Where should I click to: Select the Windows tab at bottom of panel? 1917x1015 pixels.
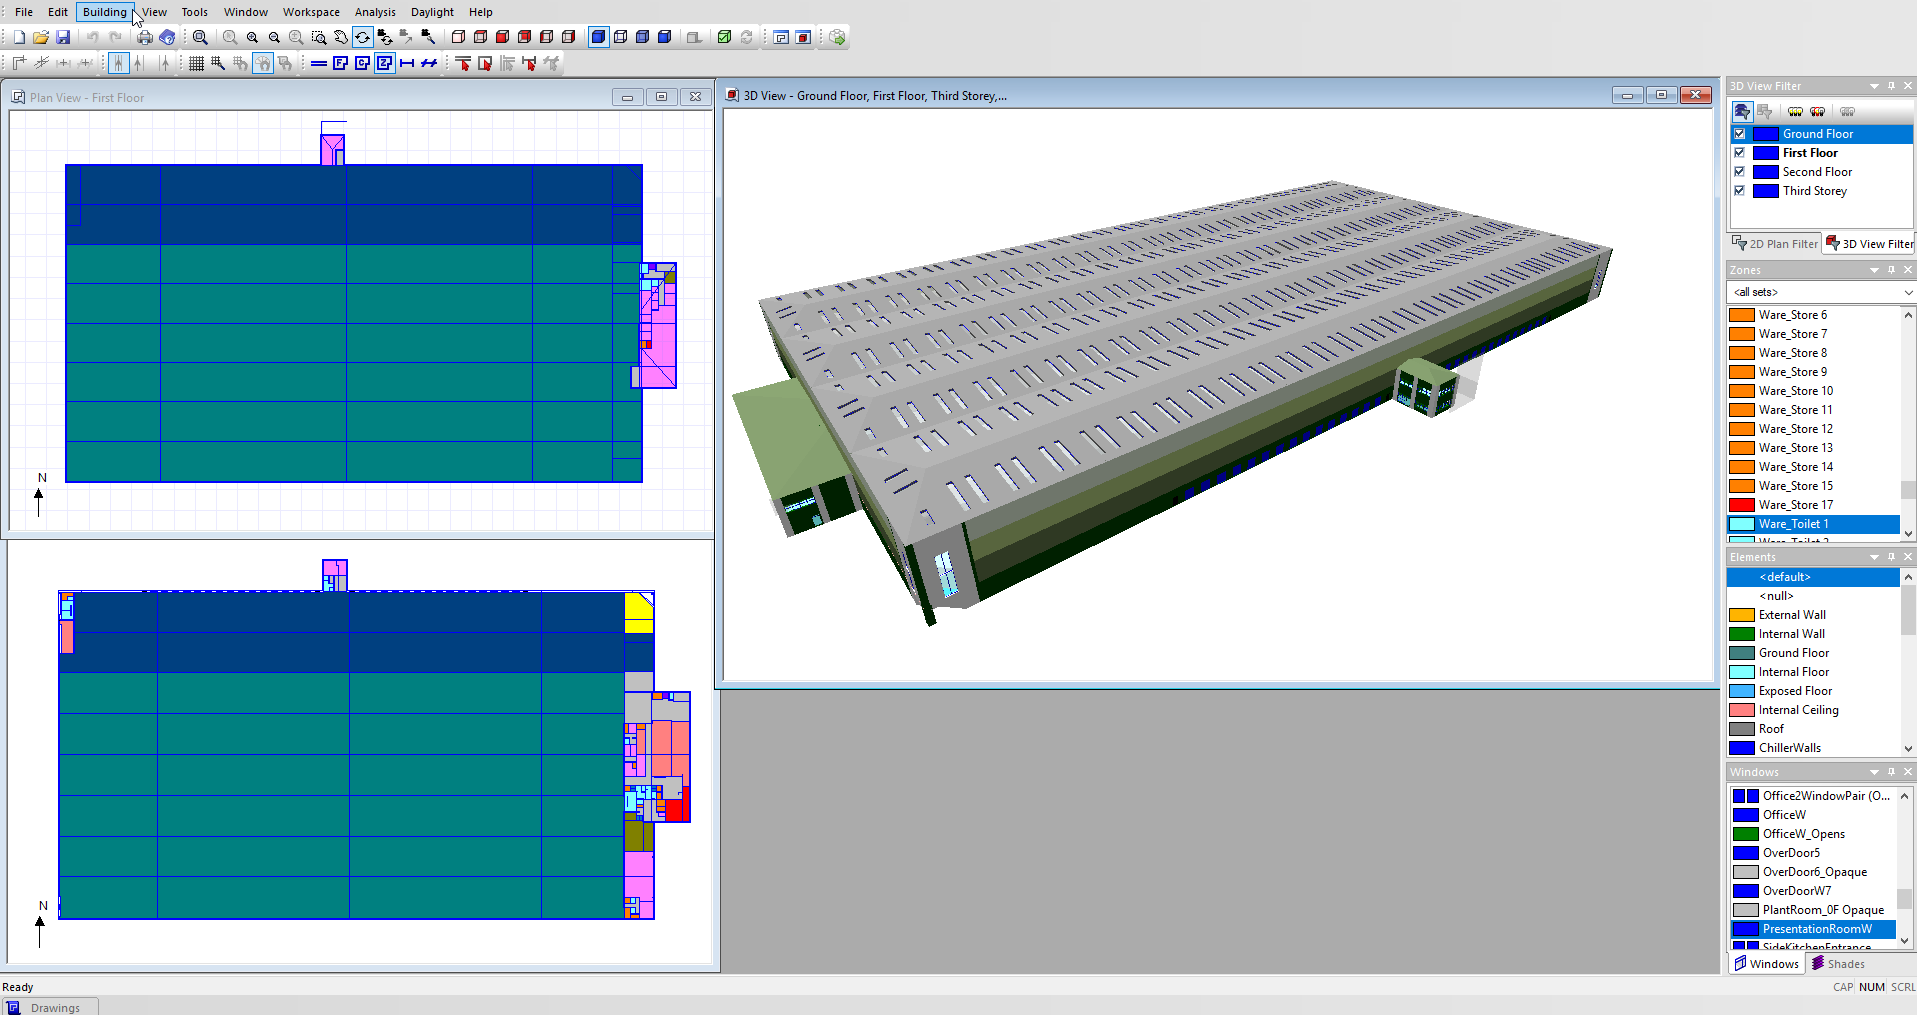[1766, 964]
